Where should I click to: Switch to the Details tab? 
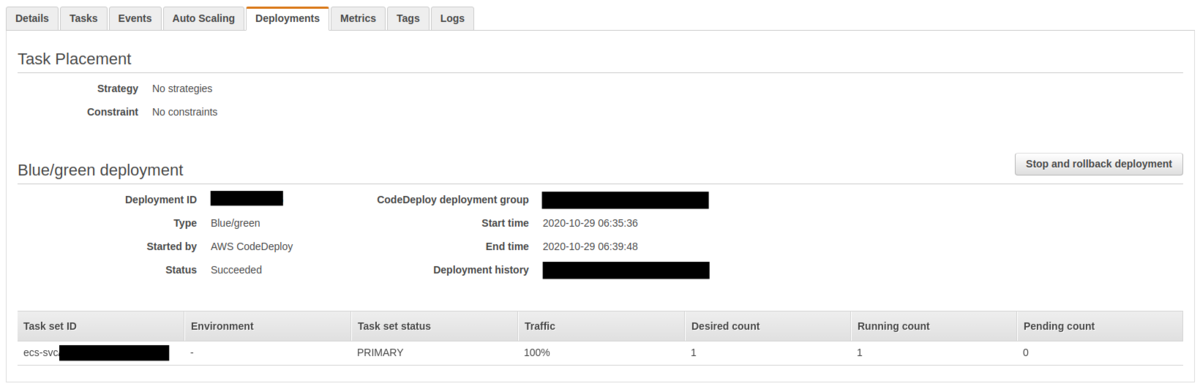click(x=32, y=18)
